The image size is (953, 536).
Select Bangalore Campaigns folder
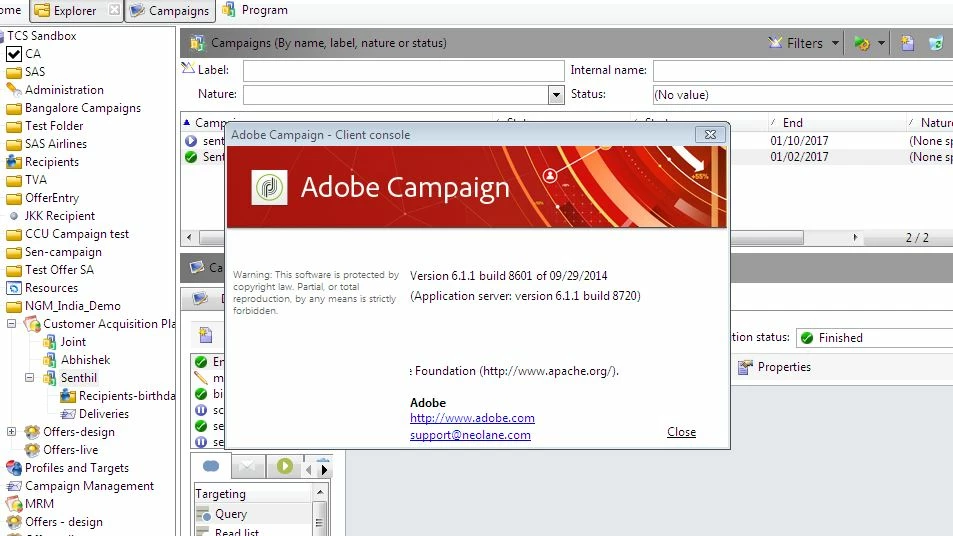(x=83, y=108)
